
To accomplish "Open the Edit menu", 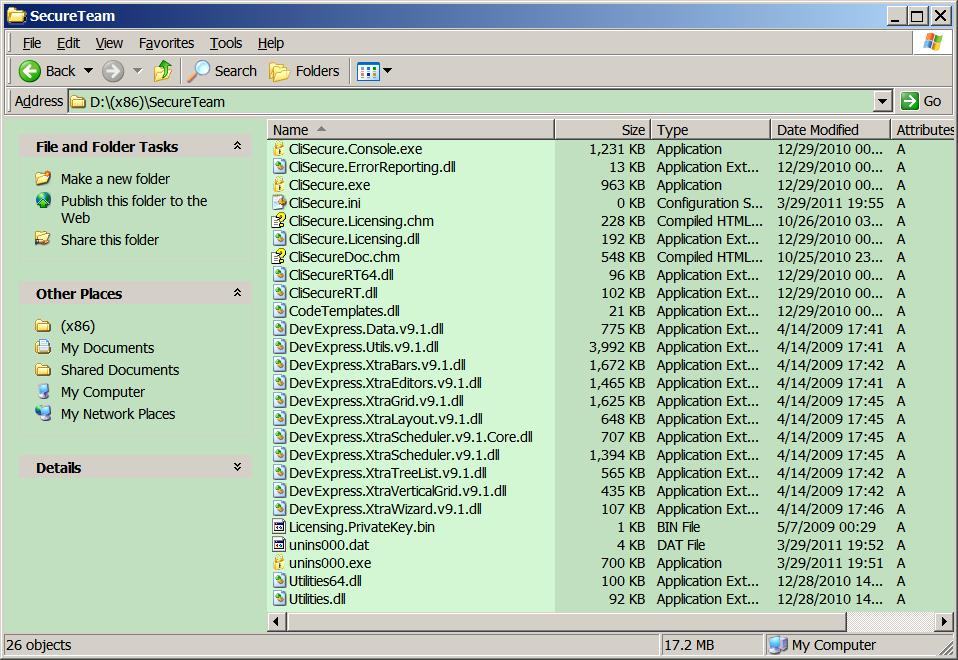I will 68,43.
